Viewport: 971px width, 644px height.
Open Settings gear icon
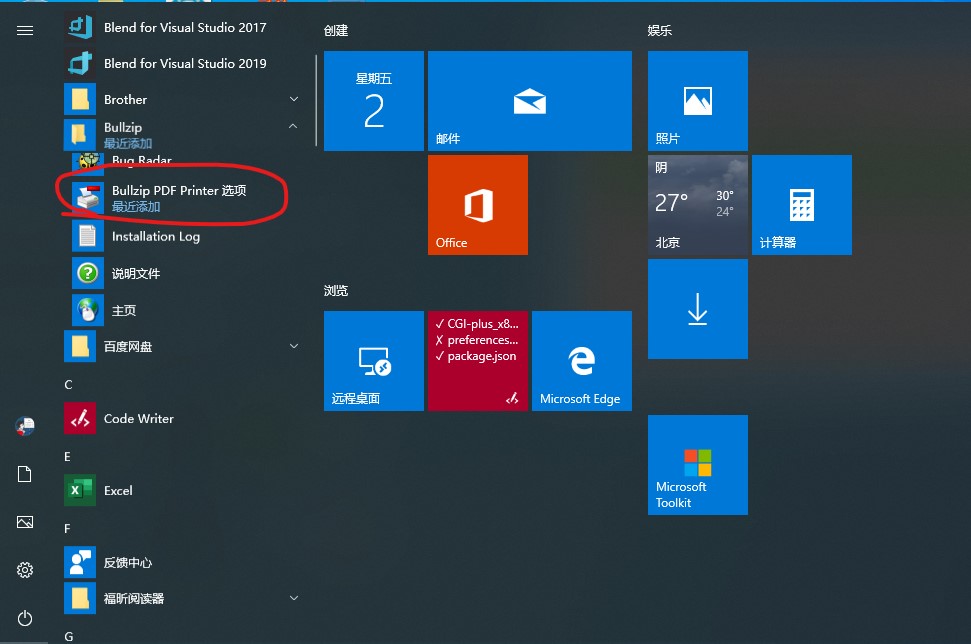[x=25, y=570]
